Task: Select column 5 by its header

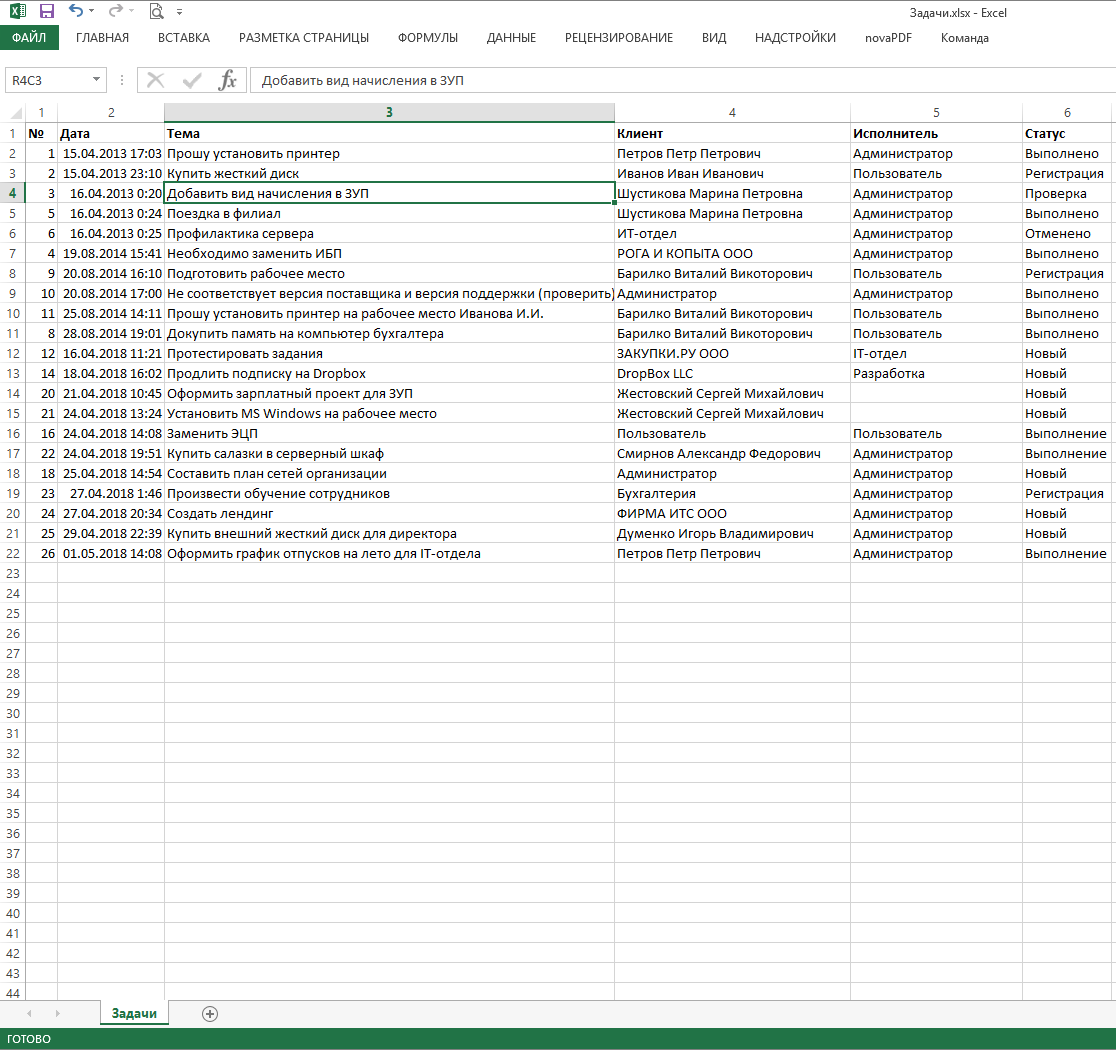Action: coord(937,112)
